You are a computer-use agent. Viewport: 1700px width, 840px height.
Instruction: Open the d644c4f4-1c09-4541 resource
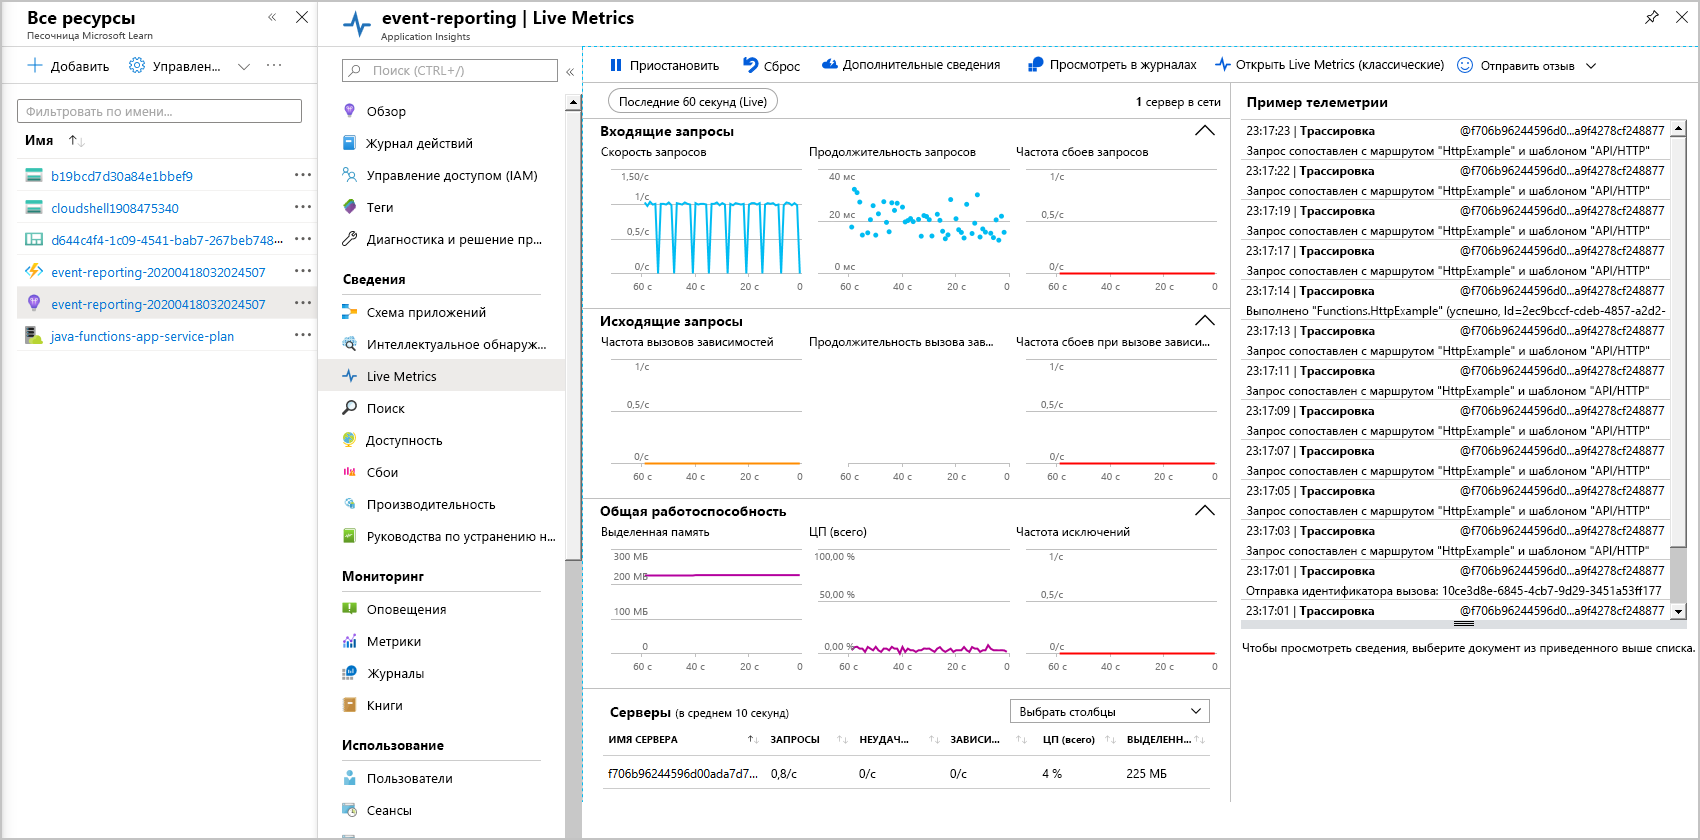(x=167, y=240)
